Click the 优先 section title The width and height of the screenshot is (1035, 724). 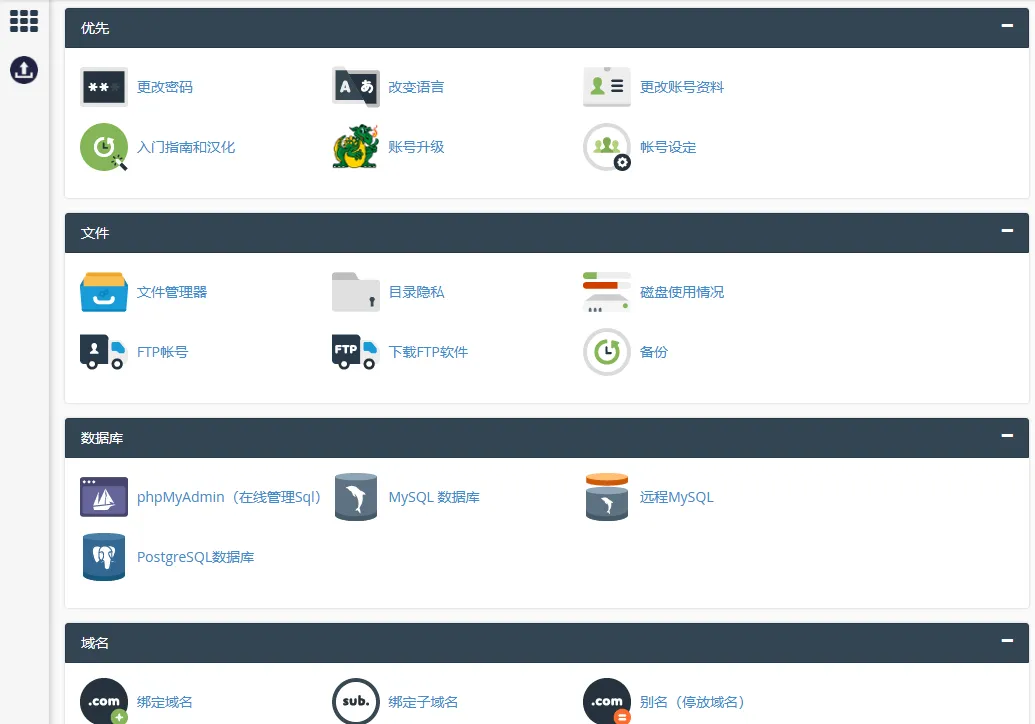pos(95,28)
